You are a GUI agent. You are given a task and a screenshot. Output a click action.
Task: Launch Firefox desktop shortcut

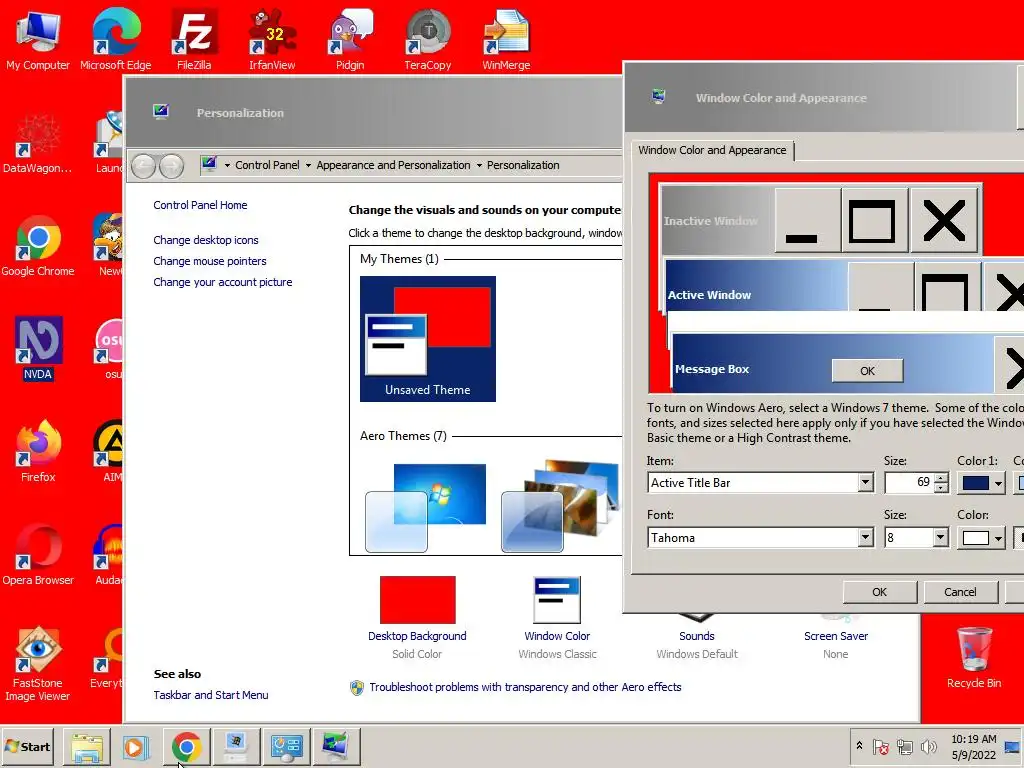coord(37,451)
